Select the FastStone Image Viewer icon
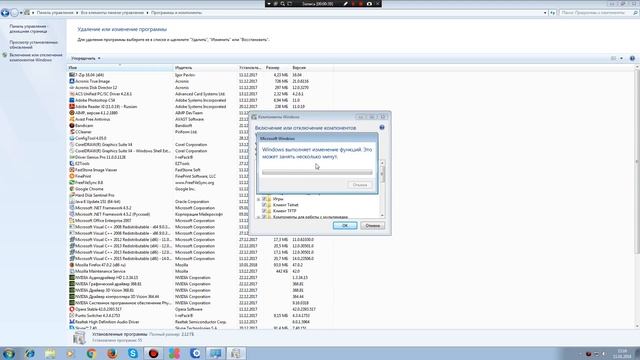The width and height of the screenshot is (640, 360). coord(72,170)
